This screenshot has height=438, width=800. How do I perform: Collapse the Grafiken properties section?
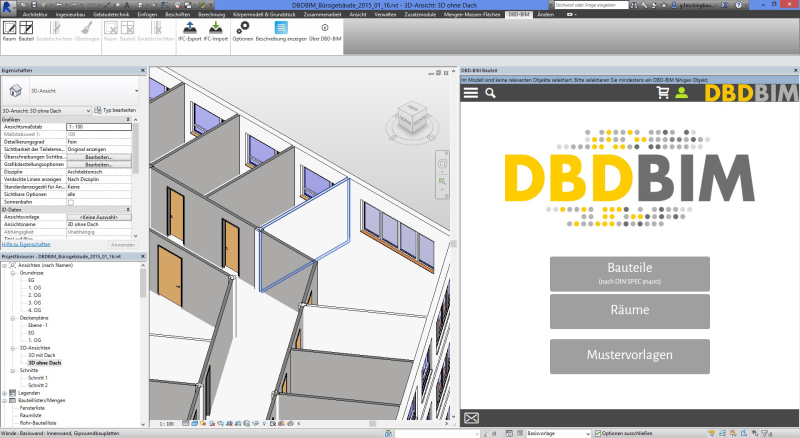coord(128,119)
